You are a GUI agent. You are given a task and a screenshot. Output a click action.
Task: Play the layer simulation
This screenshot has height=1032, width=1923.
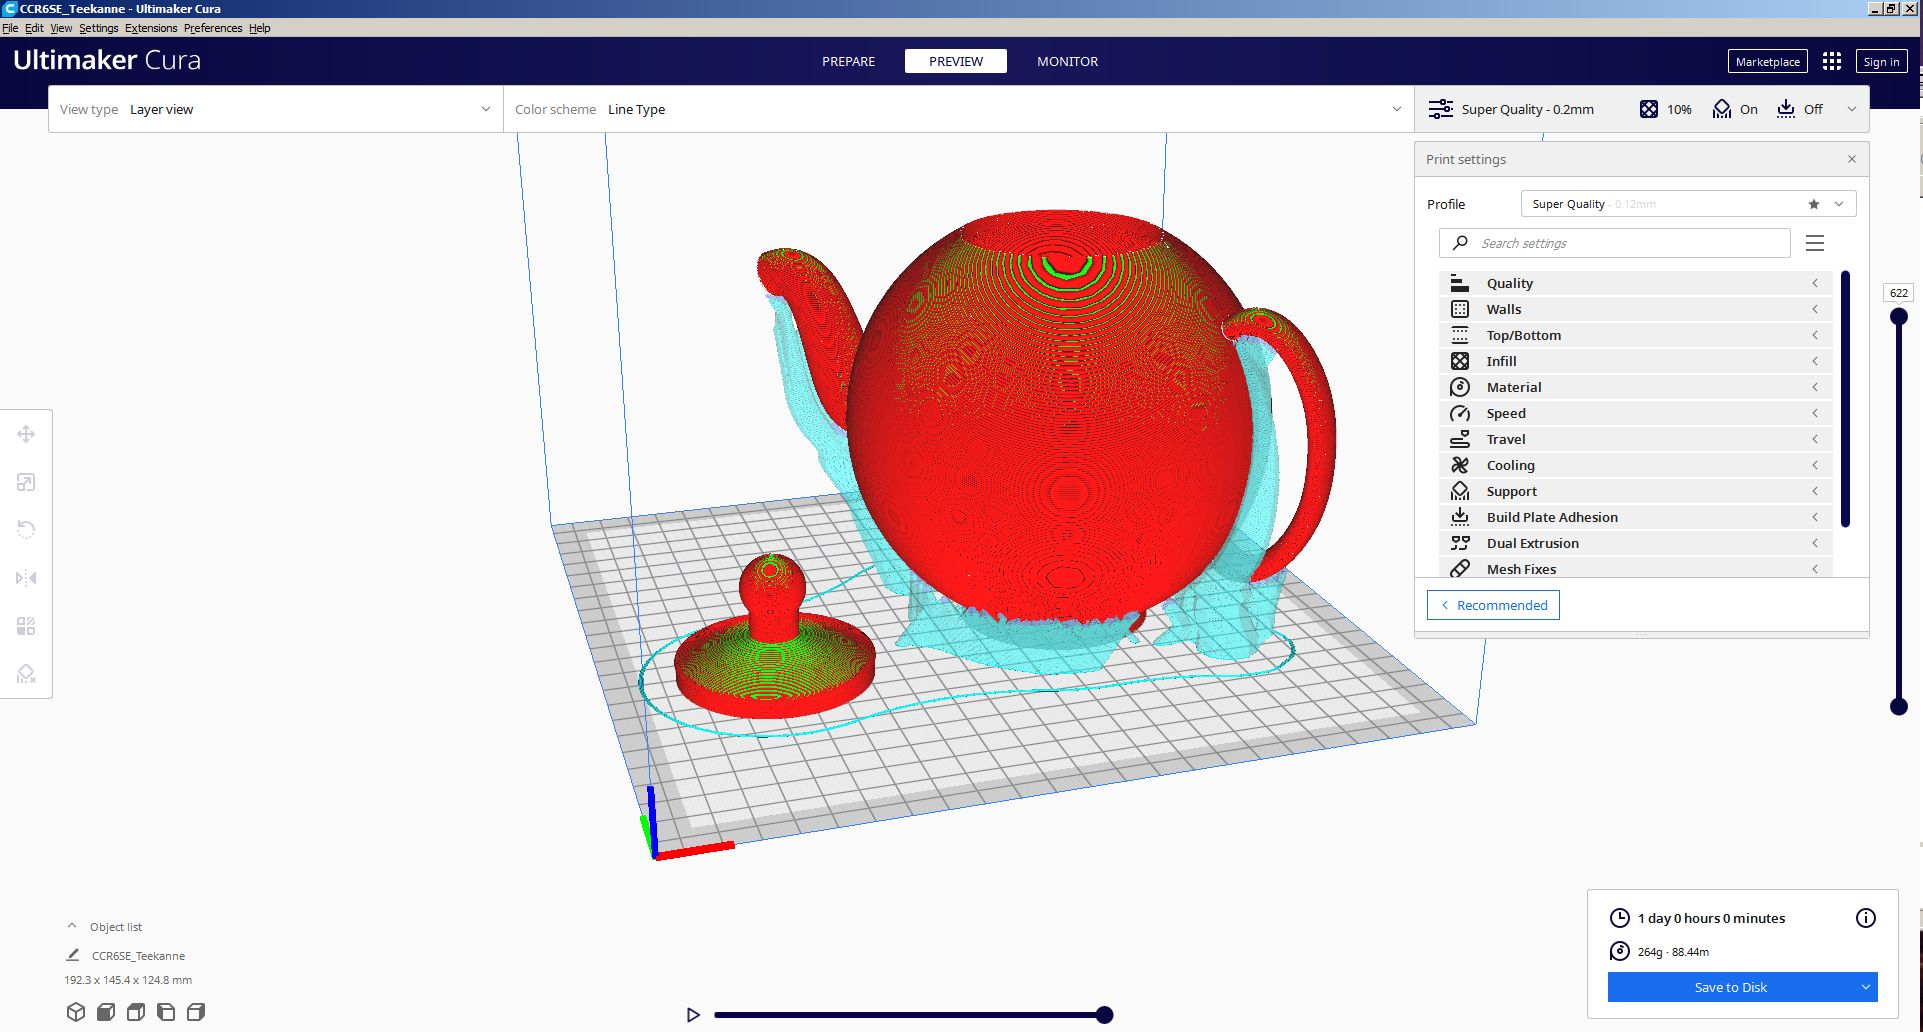pos(693,1015)
